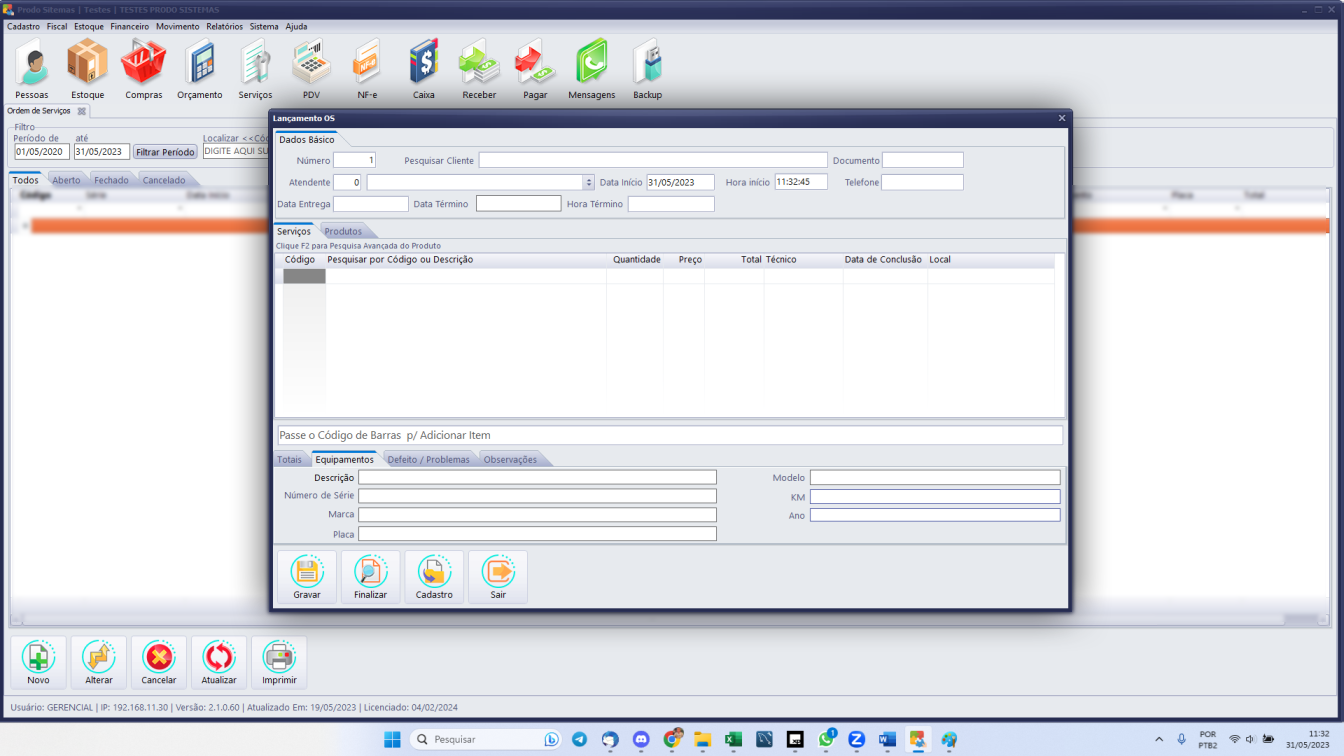Open the Compras module
Viewport: 1344px width, 756px height.
[143, 67]
